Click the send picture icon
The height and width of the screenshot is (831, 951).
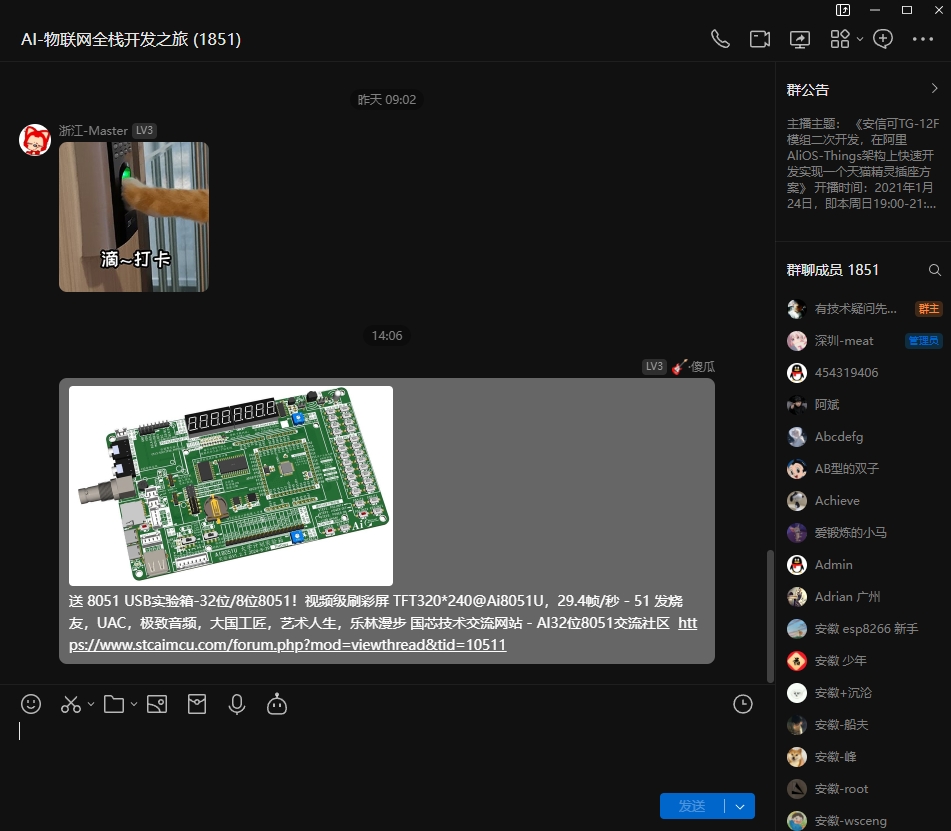(x=156, y=704)
